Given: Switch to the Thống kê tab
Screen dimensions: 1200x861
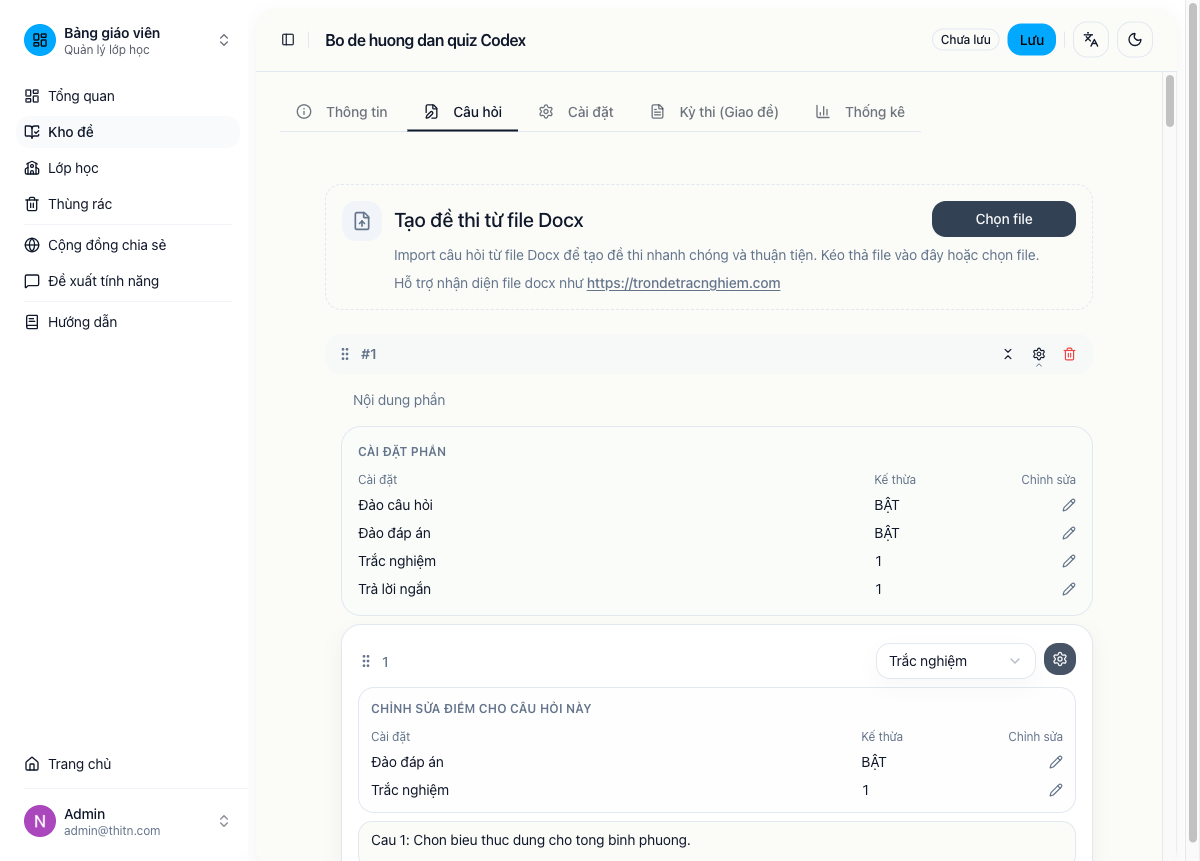Looking at the screenshot, I should click(860, 112).
